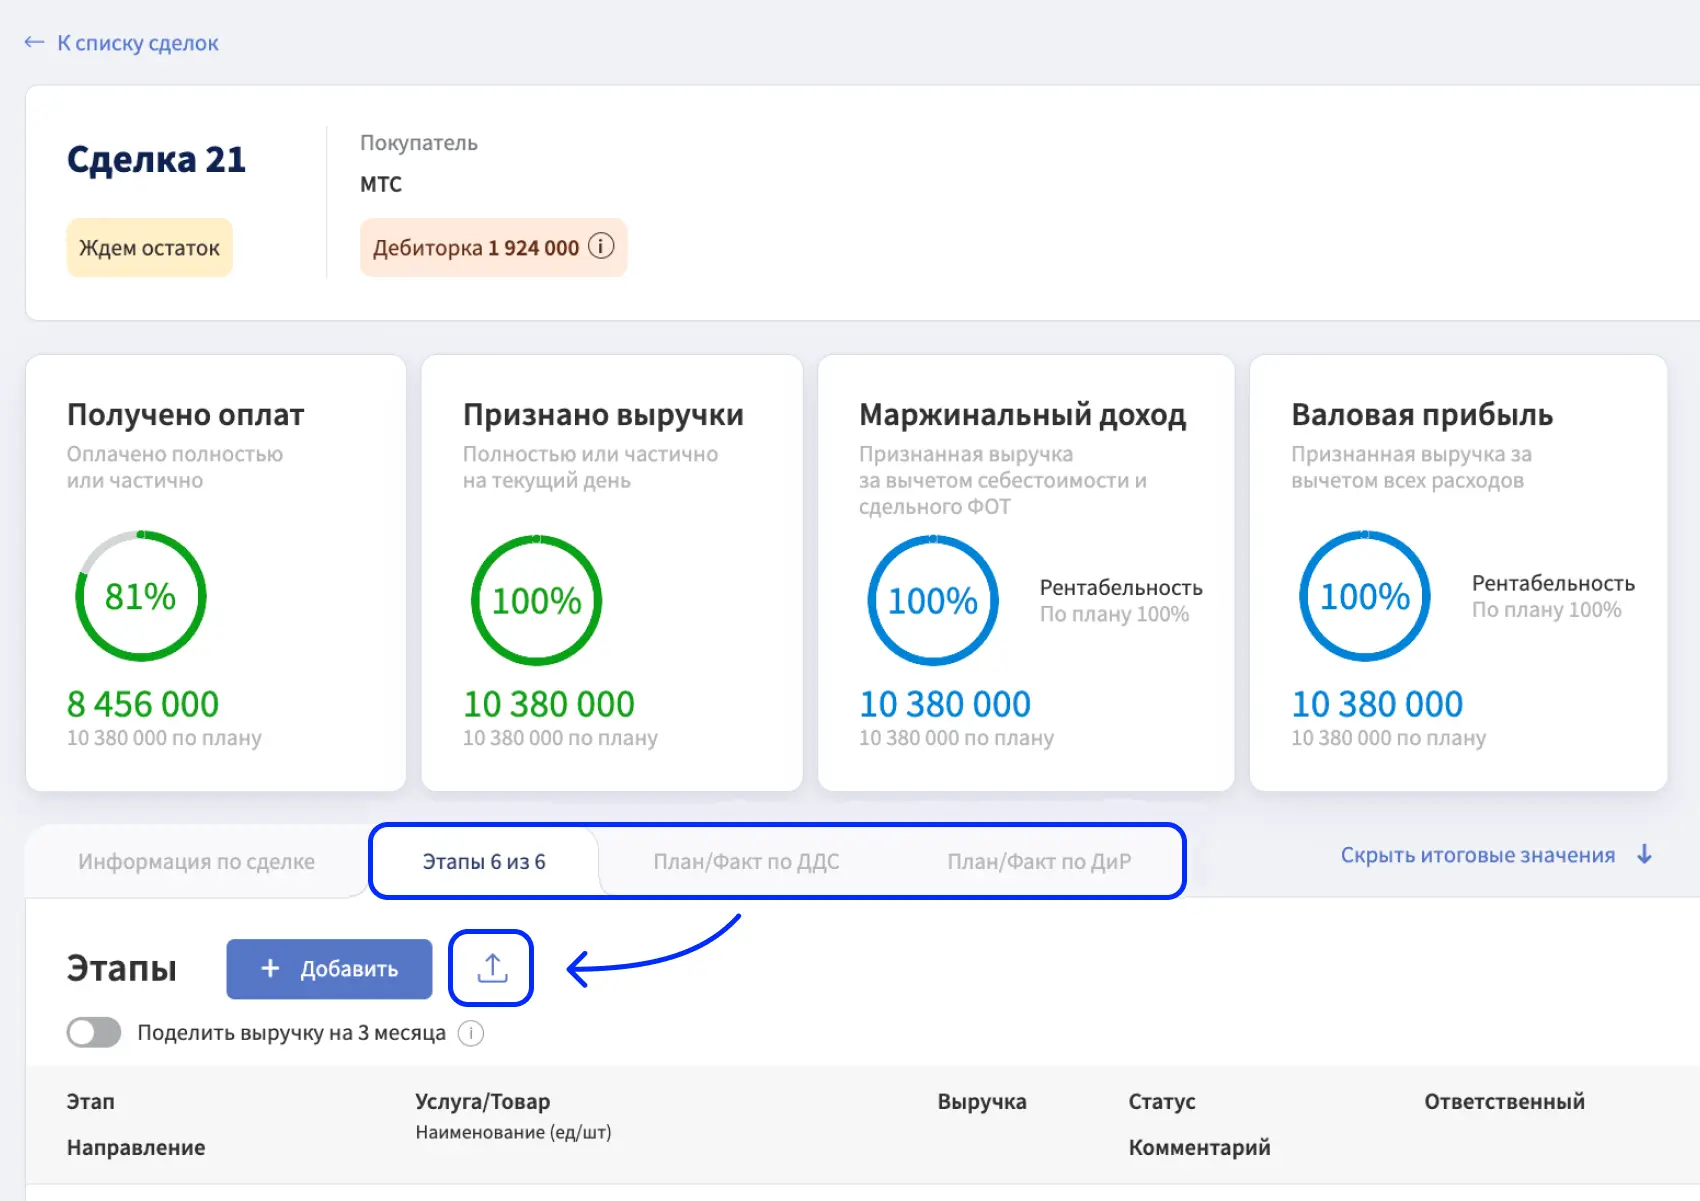1700x1201 pixels.
Task: Click the 'Статус' column header
Action: (x=1162, y=1101)
